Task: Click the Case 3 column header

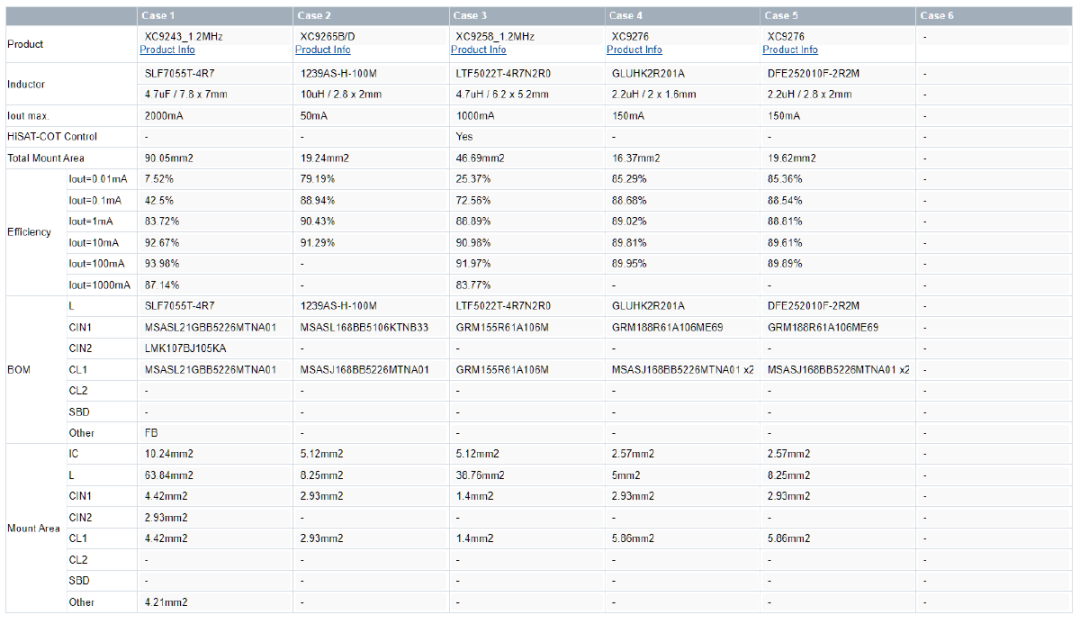Action: click(527, 15)
